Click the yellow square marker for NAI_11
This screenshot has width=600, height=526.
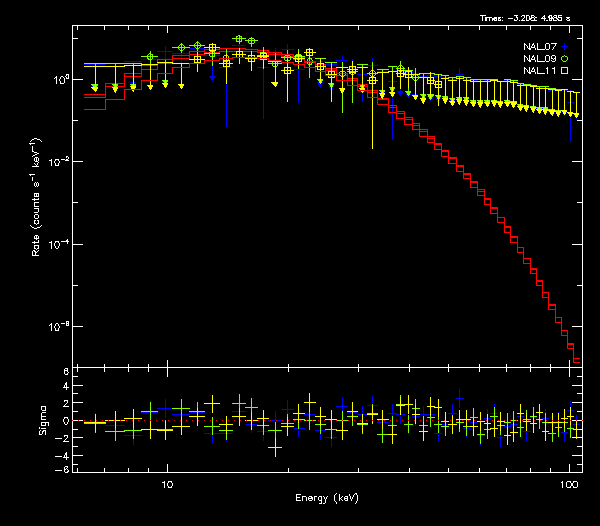tap(565, 71)
